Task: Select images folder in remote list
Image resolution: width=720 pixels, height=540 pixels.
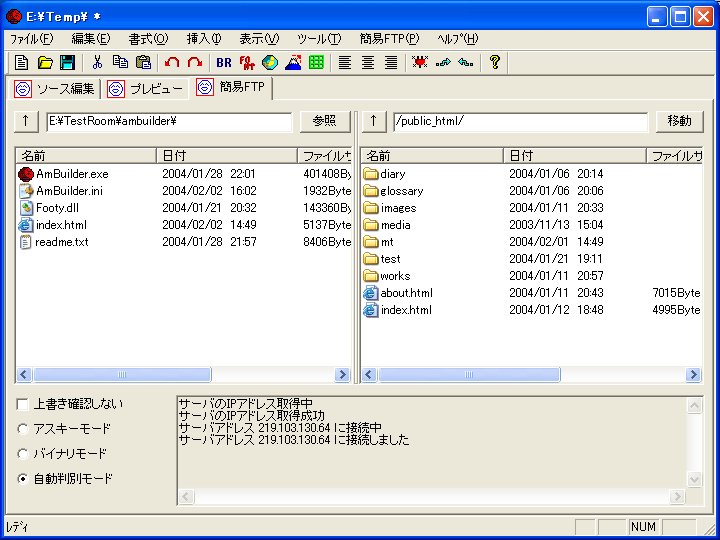Action: pos(390,208)
